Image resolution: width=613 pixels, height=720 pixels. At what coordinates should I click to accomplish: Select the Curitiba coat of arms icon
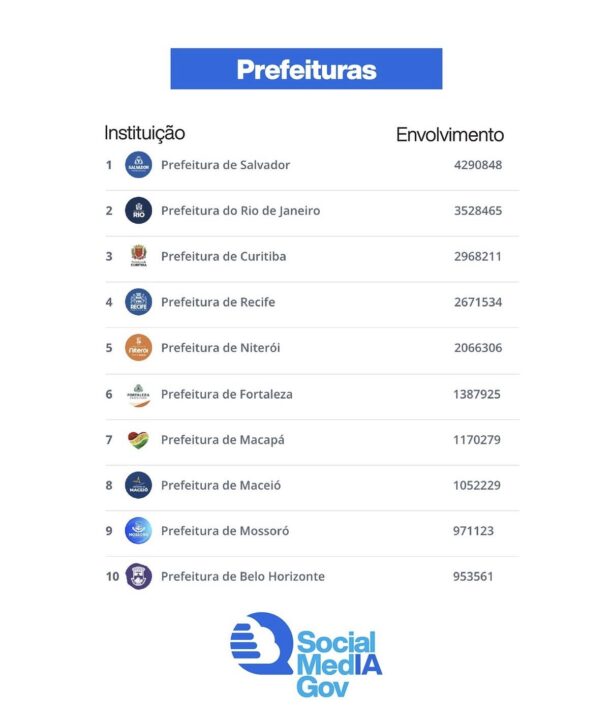[x=138, y=256]
